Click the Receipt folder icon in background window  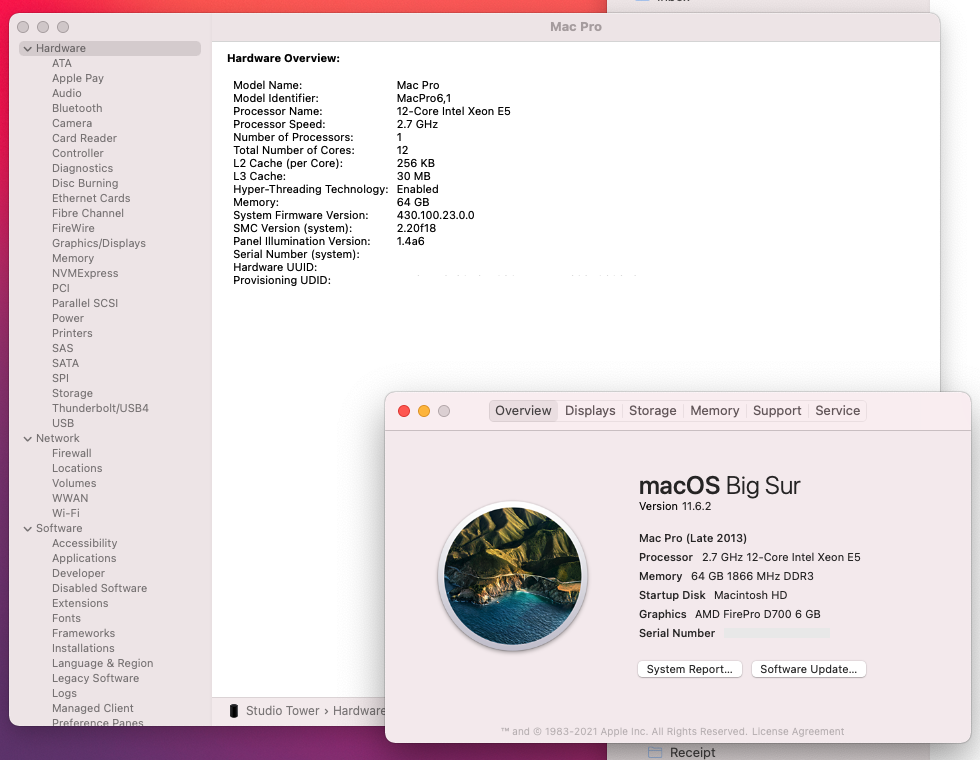654,752
